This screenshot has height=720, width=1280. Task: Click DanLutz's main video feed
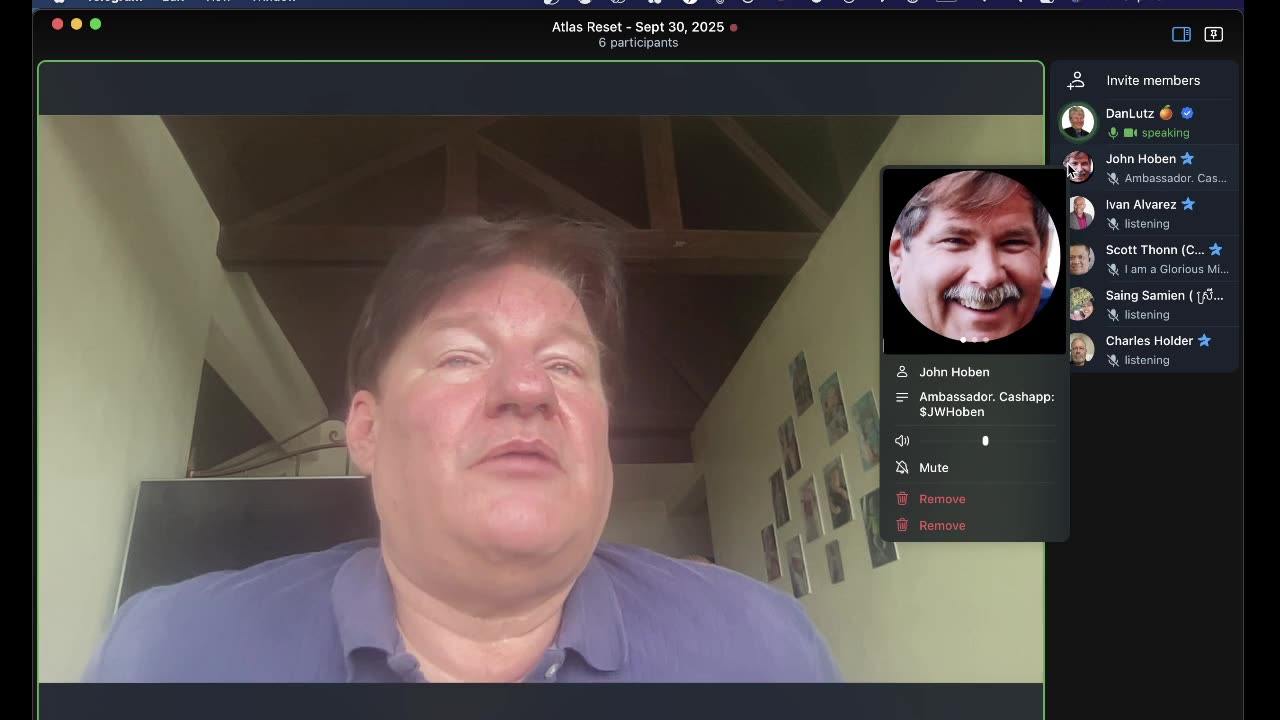[541, 398]
